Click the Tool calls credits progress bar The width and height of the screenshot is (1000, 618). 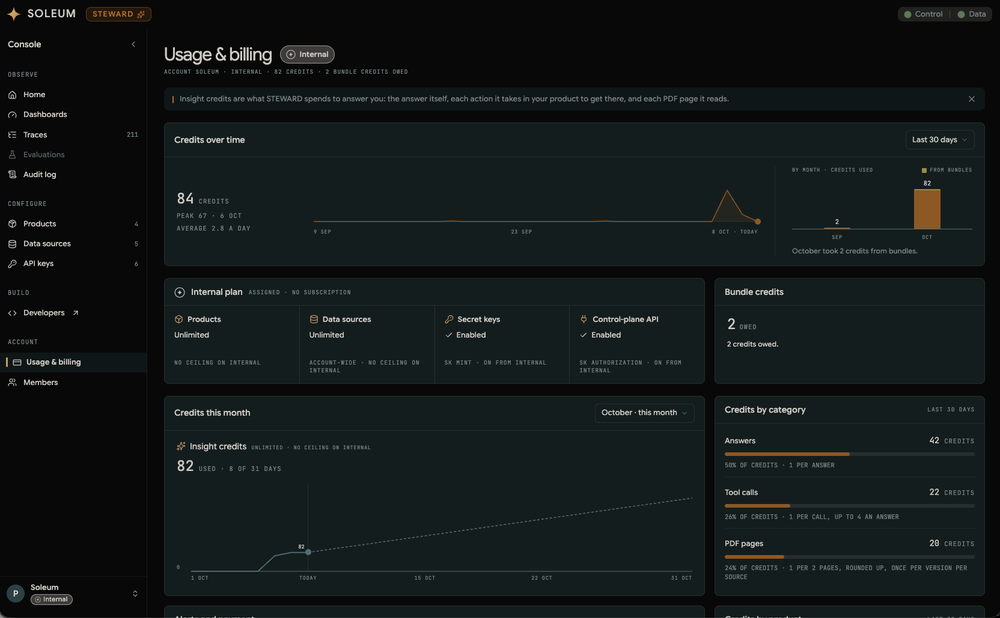point(849,506)
